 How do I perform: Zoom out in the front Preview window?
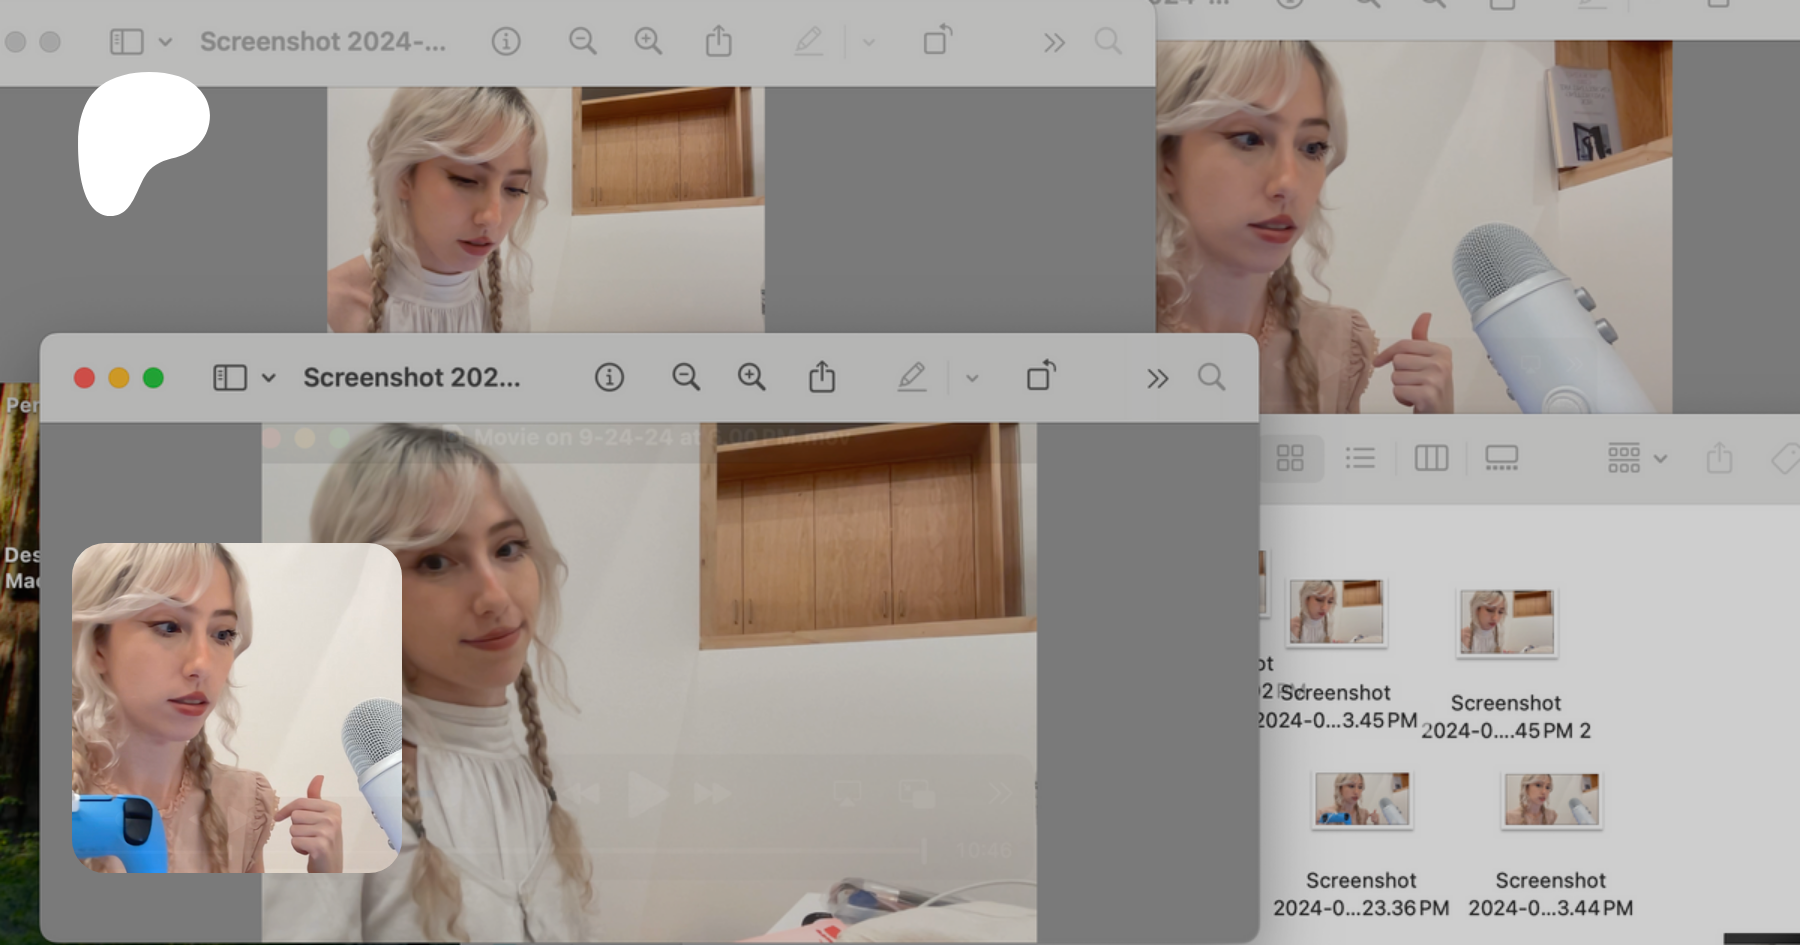(x=685, y=378)
